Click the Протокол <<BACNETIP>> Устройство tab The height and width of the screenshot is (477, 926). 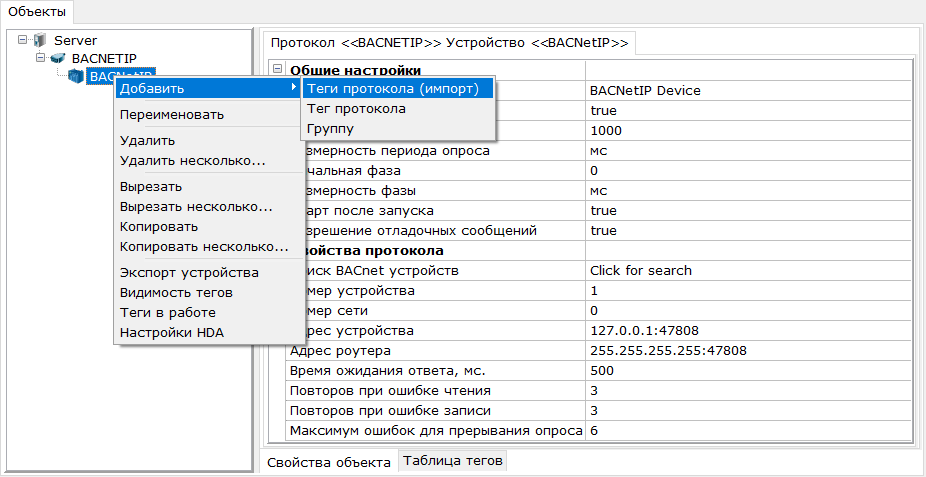pos(449,43)
